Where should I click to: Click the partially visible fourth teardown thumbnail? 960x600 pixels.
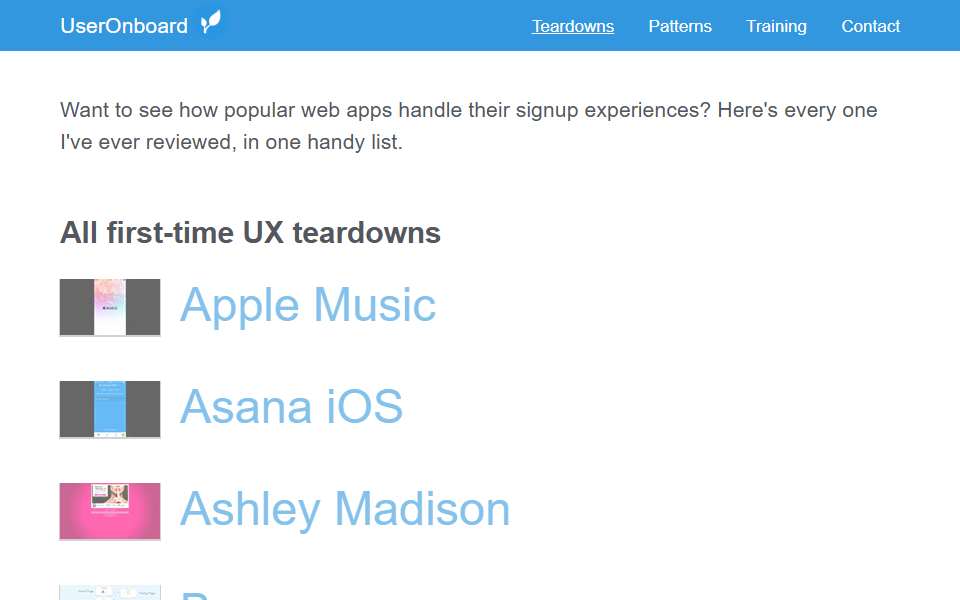pos(110,593)
